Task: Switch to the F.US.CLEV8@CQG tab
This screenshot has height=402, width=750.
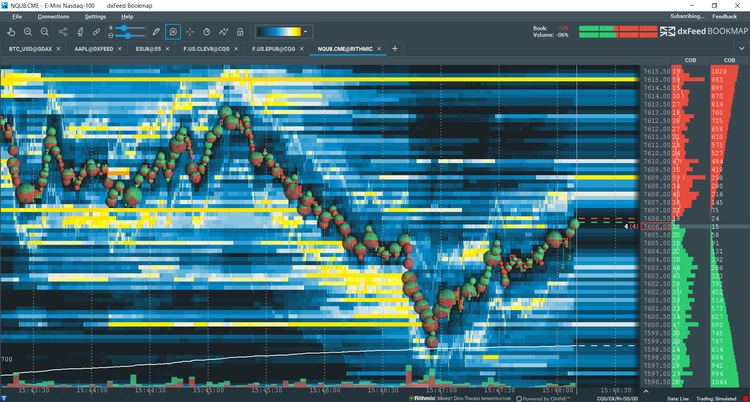Action: pyautogui.click(x=205, y=49)
